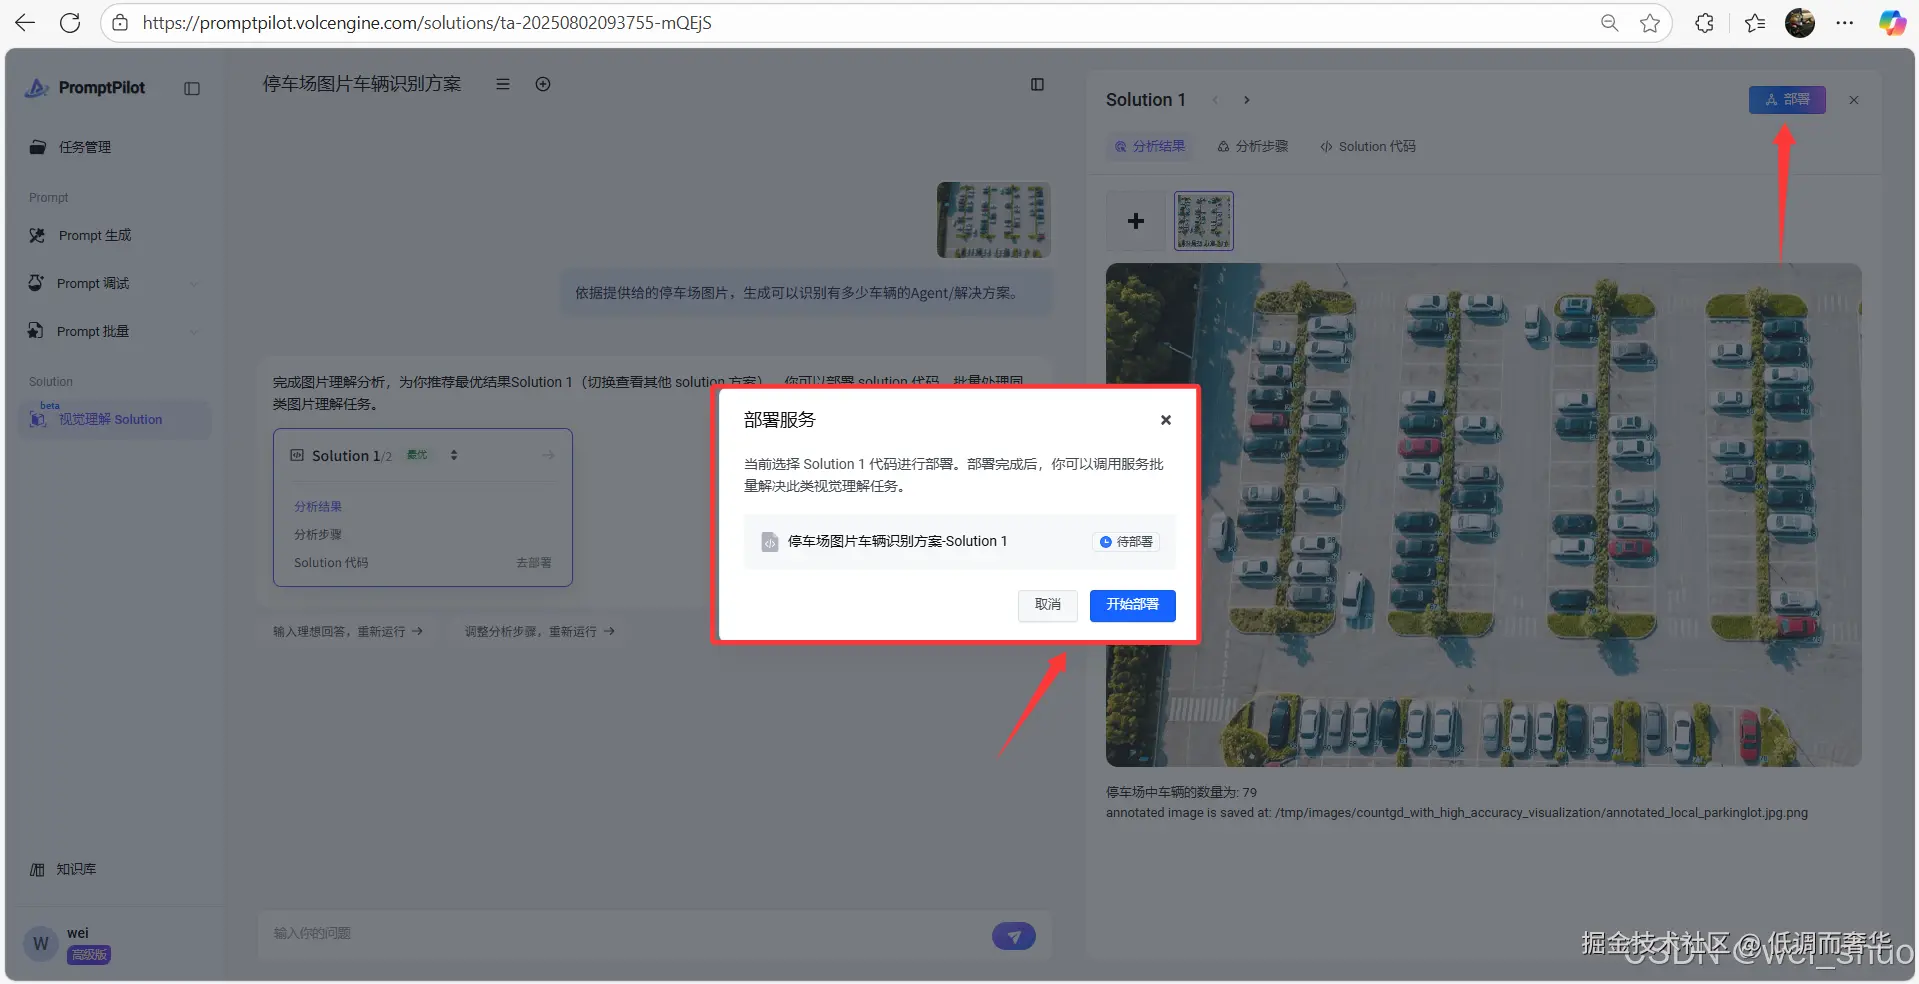Close the 部署服务 dialog
Viewport: 1919px width, 984px height.
1165,420
